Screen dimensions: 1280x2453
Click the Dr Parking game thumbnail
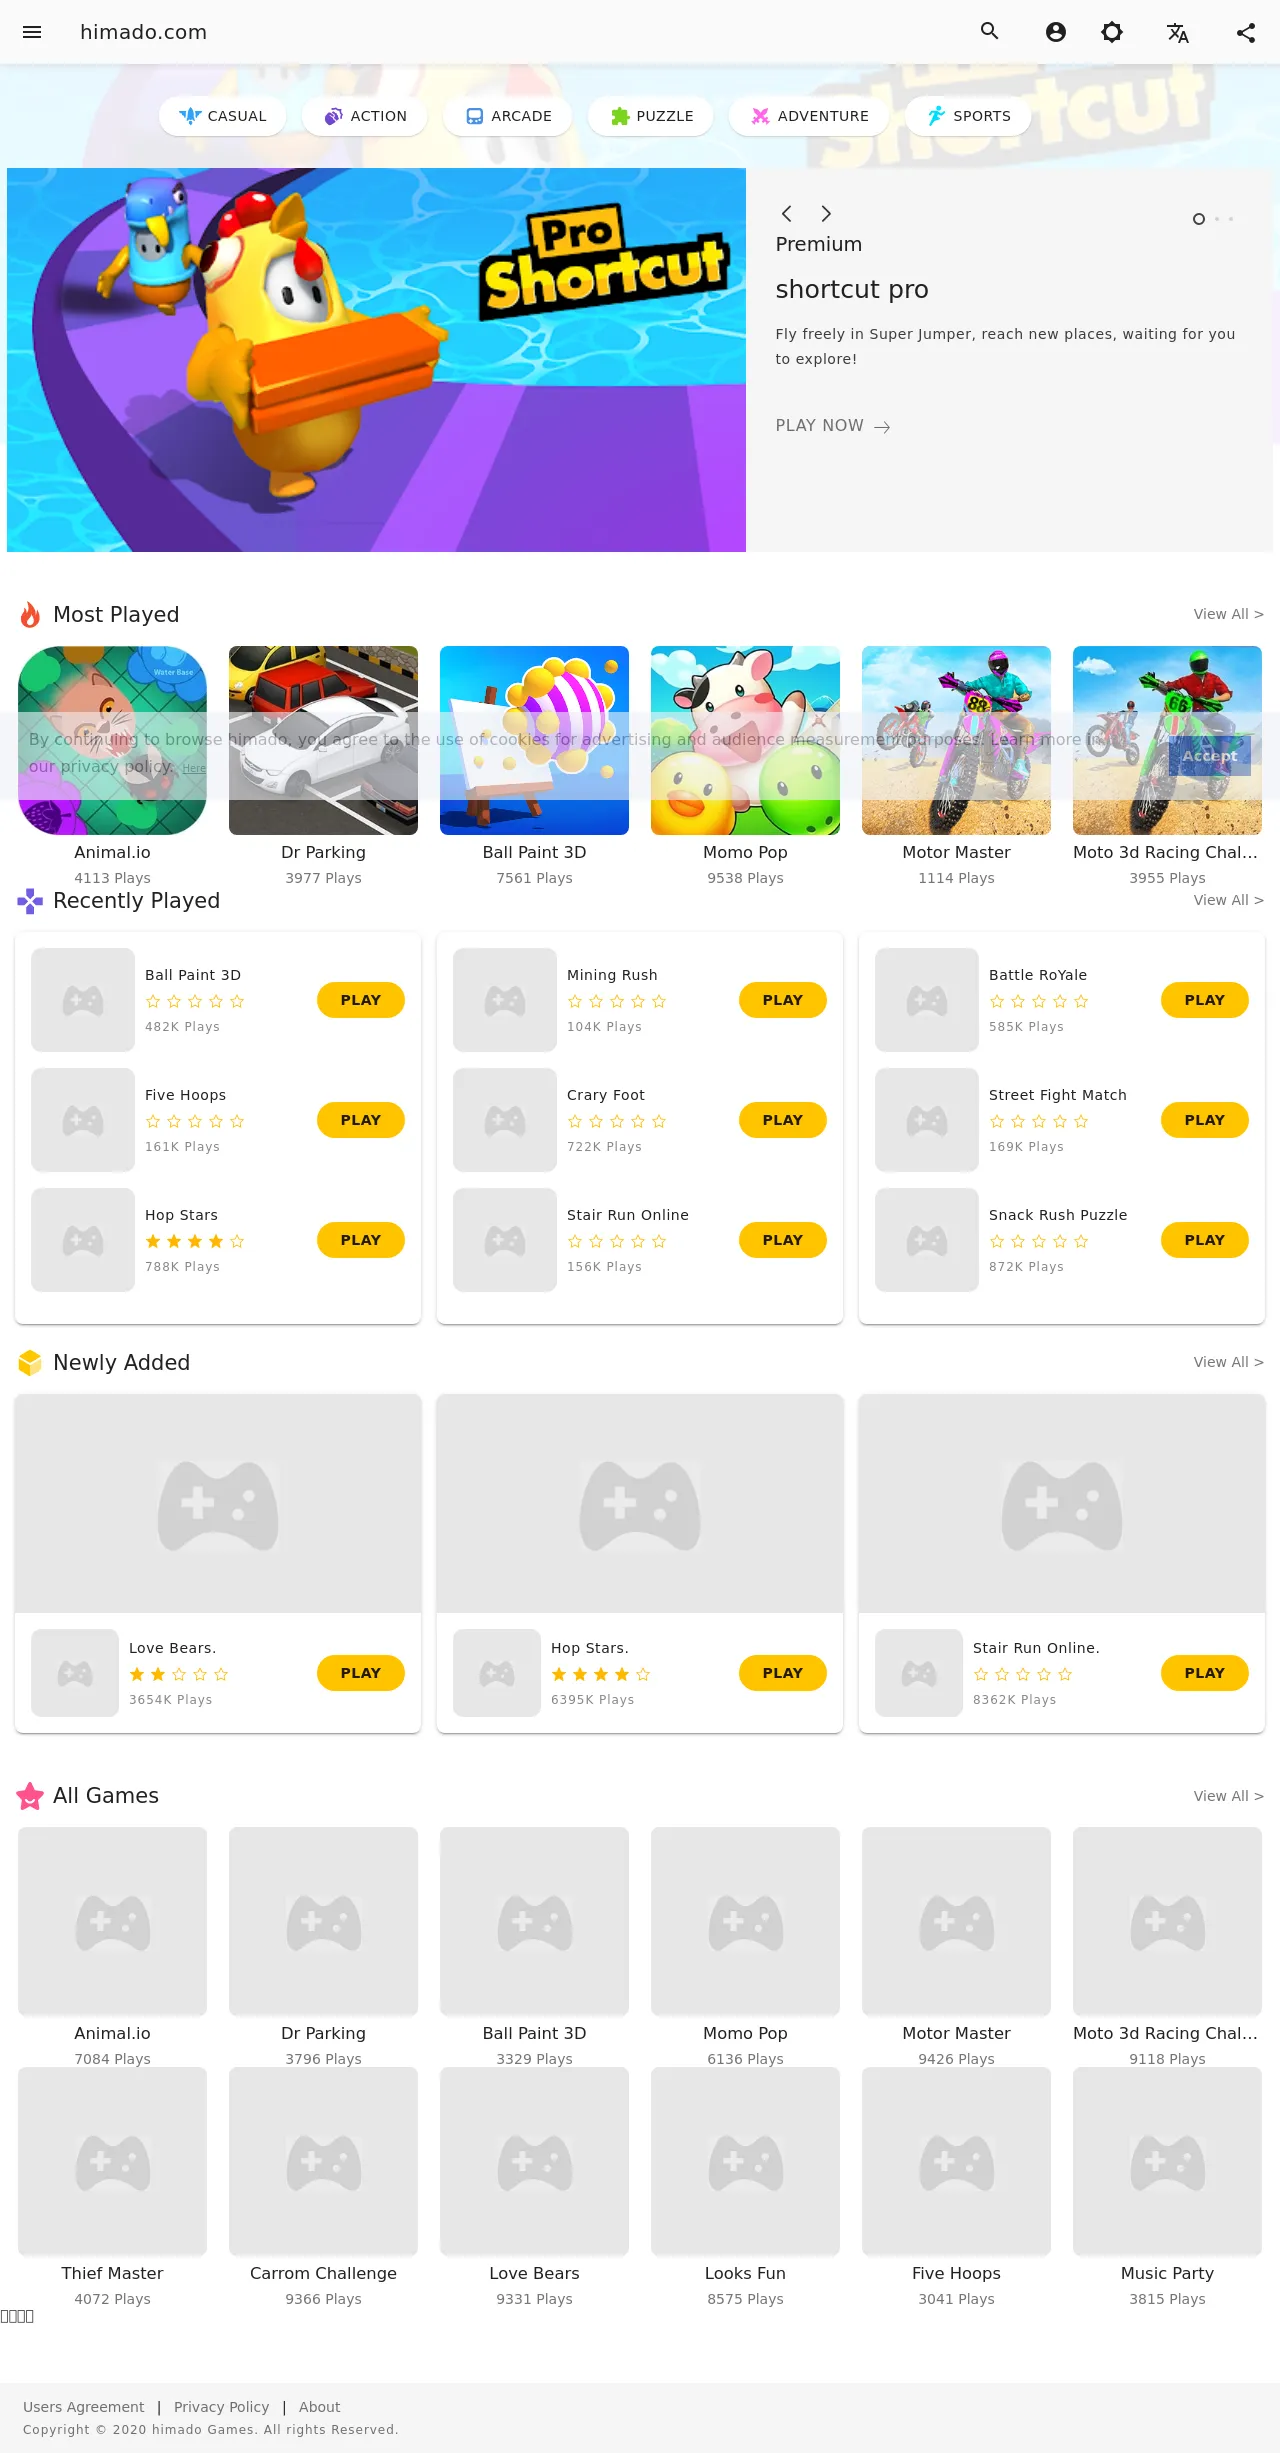(x=323, y=740)
